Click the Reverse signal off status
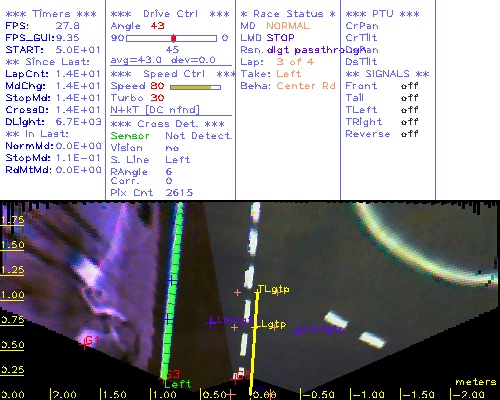 [409, 134]
